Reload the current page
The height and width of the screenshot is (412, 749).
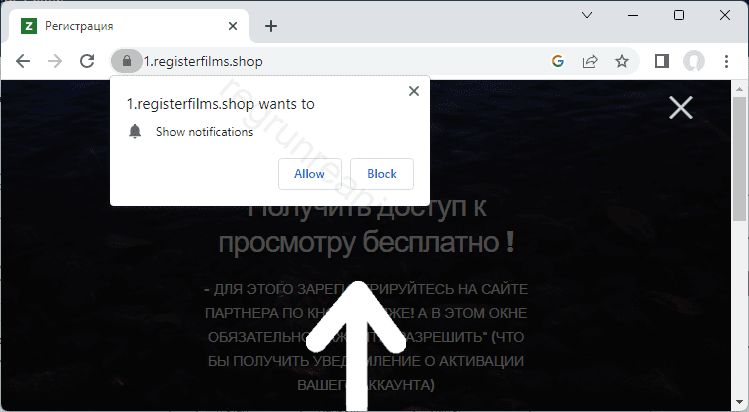pos(87,61)
